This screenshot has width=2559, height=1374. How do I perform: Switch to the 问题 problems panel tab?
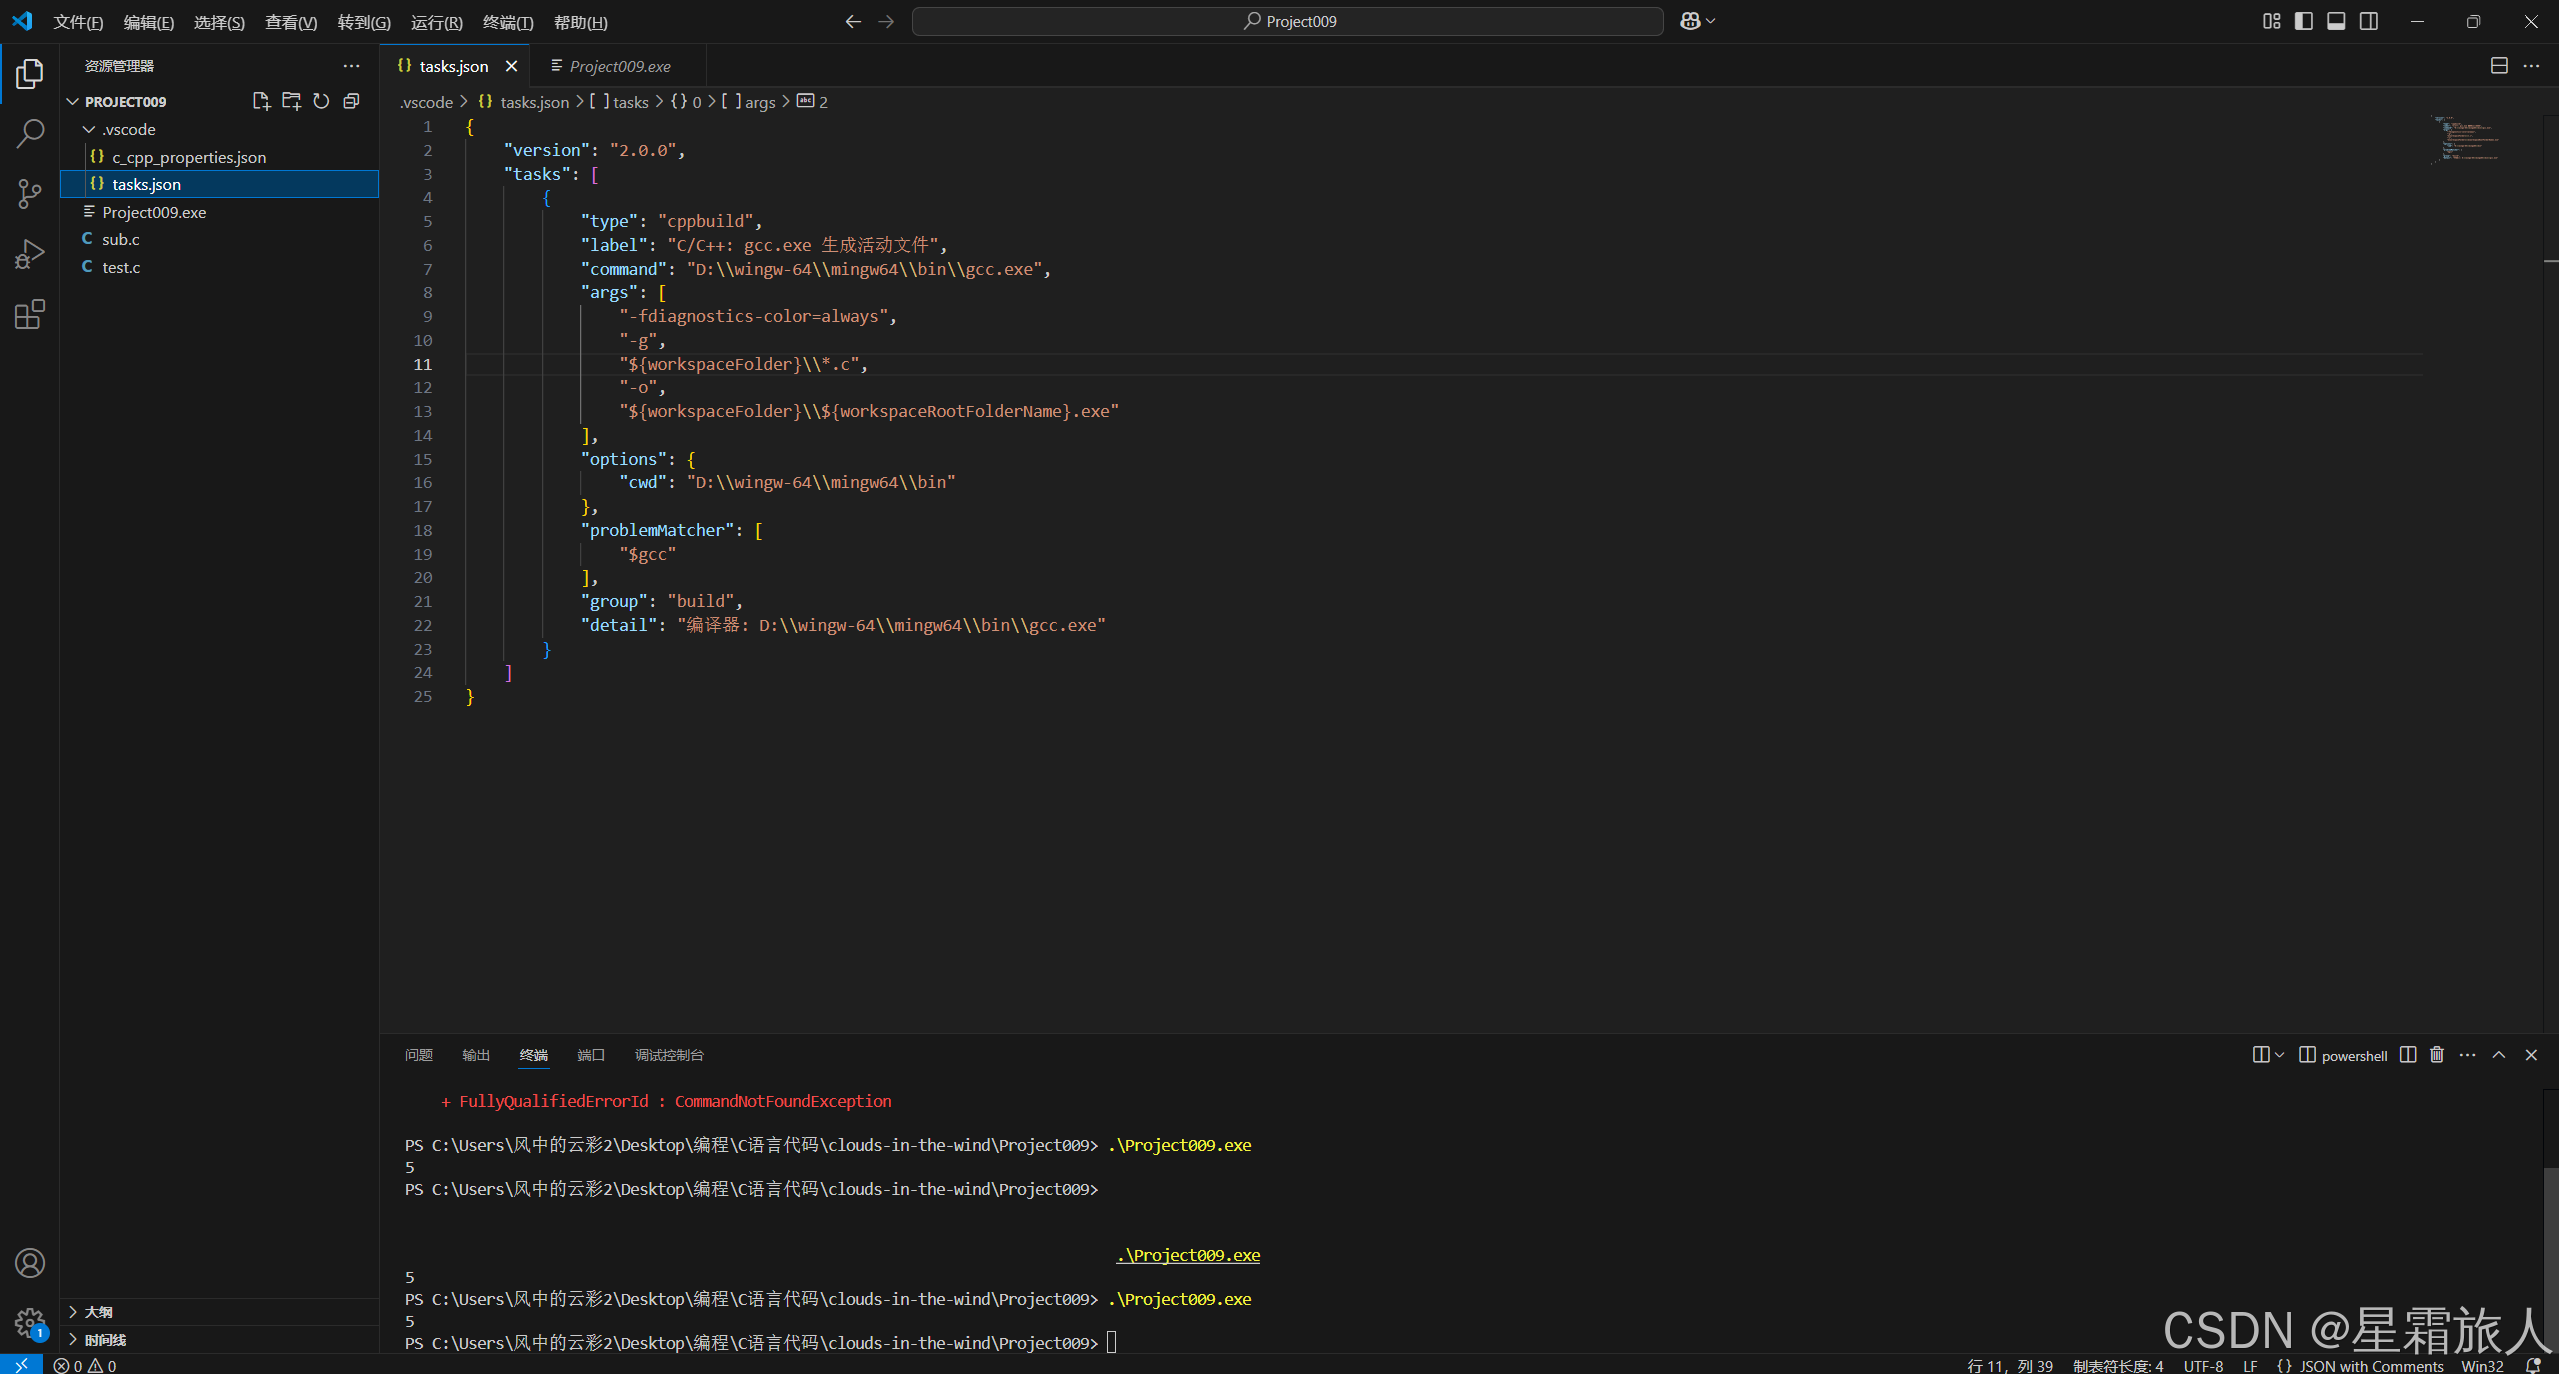[x=418, y=1055]
